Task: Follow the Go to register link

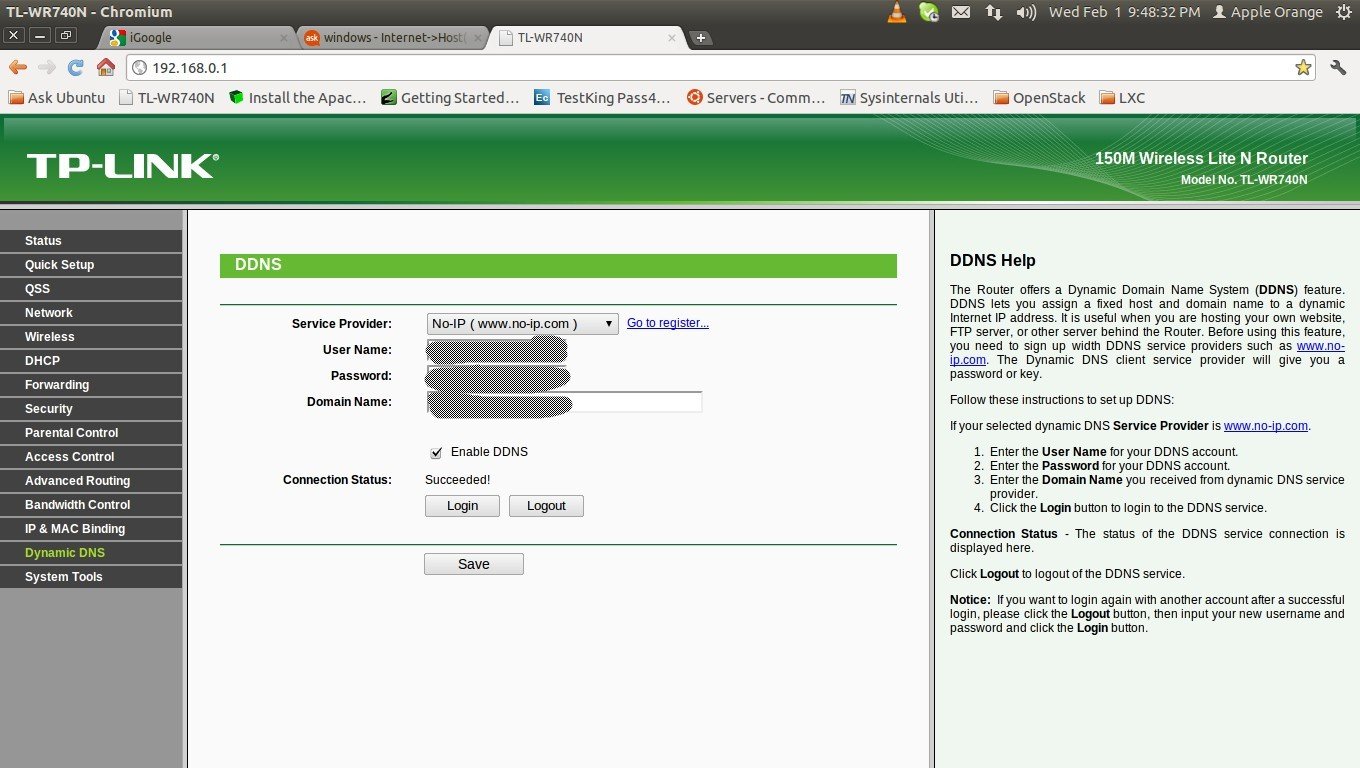Action: coord(668,323)
